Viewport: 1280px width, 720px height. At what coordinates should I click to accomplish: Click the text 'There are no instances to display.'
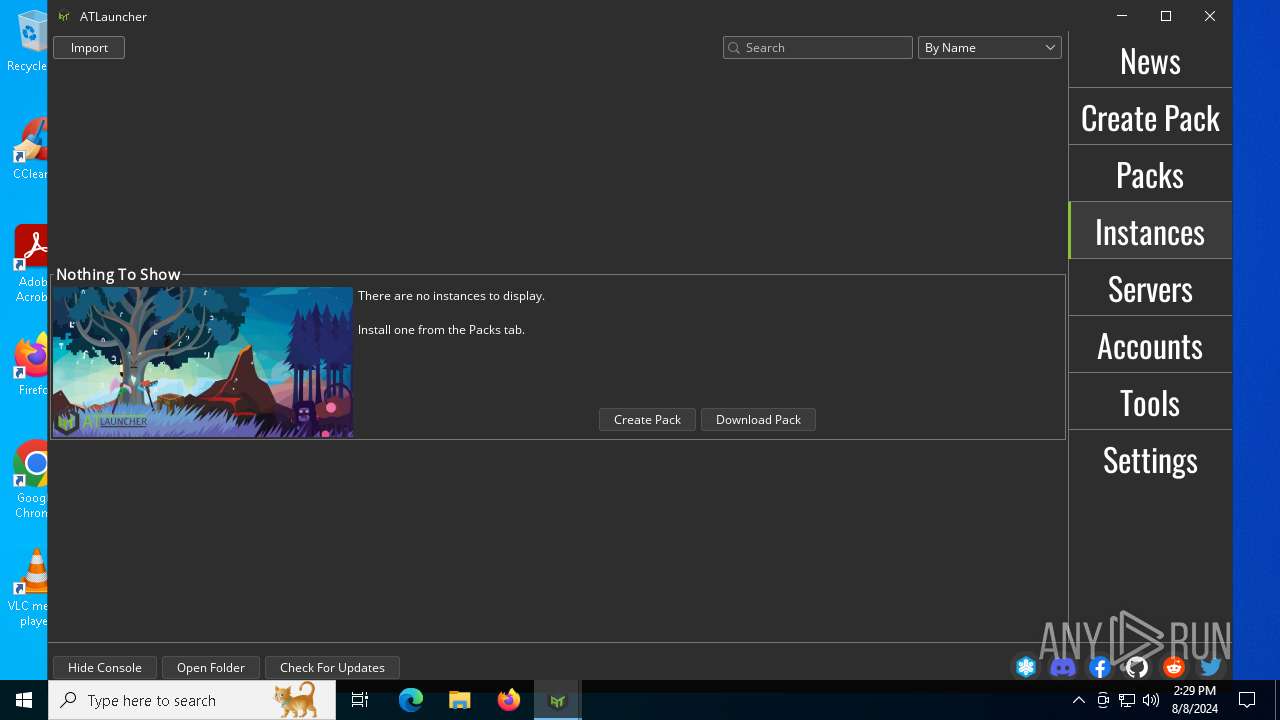coord(451,296)
